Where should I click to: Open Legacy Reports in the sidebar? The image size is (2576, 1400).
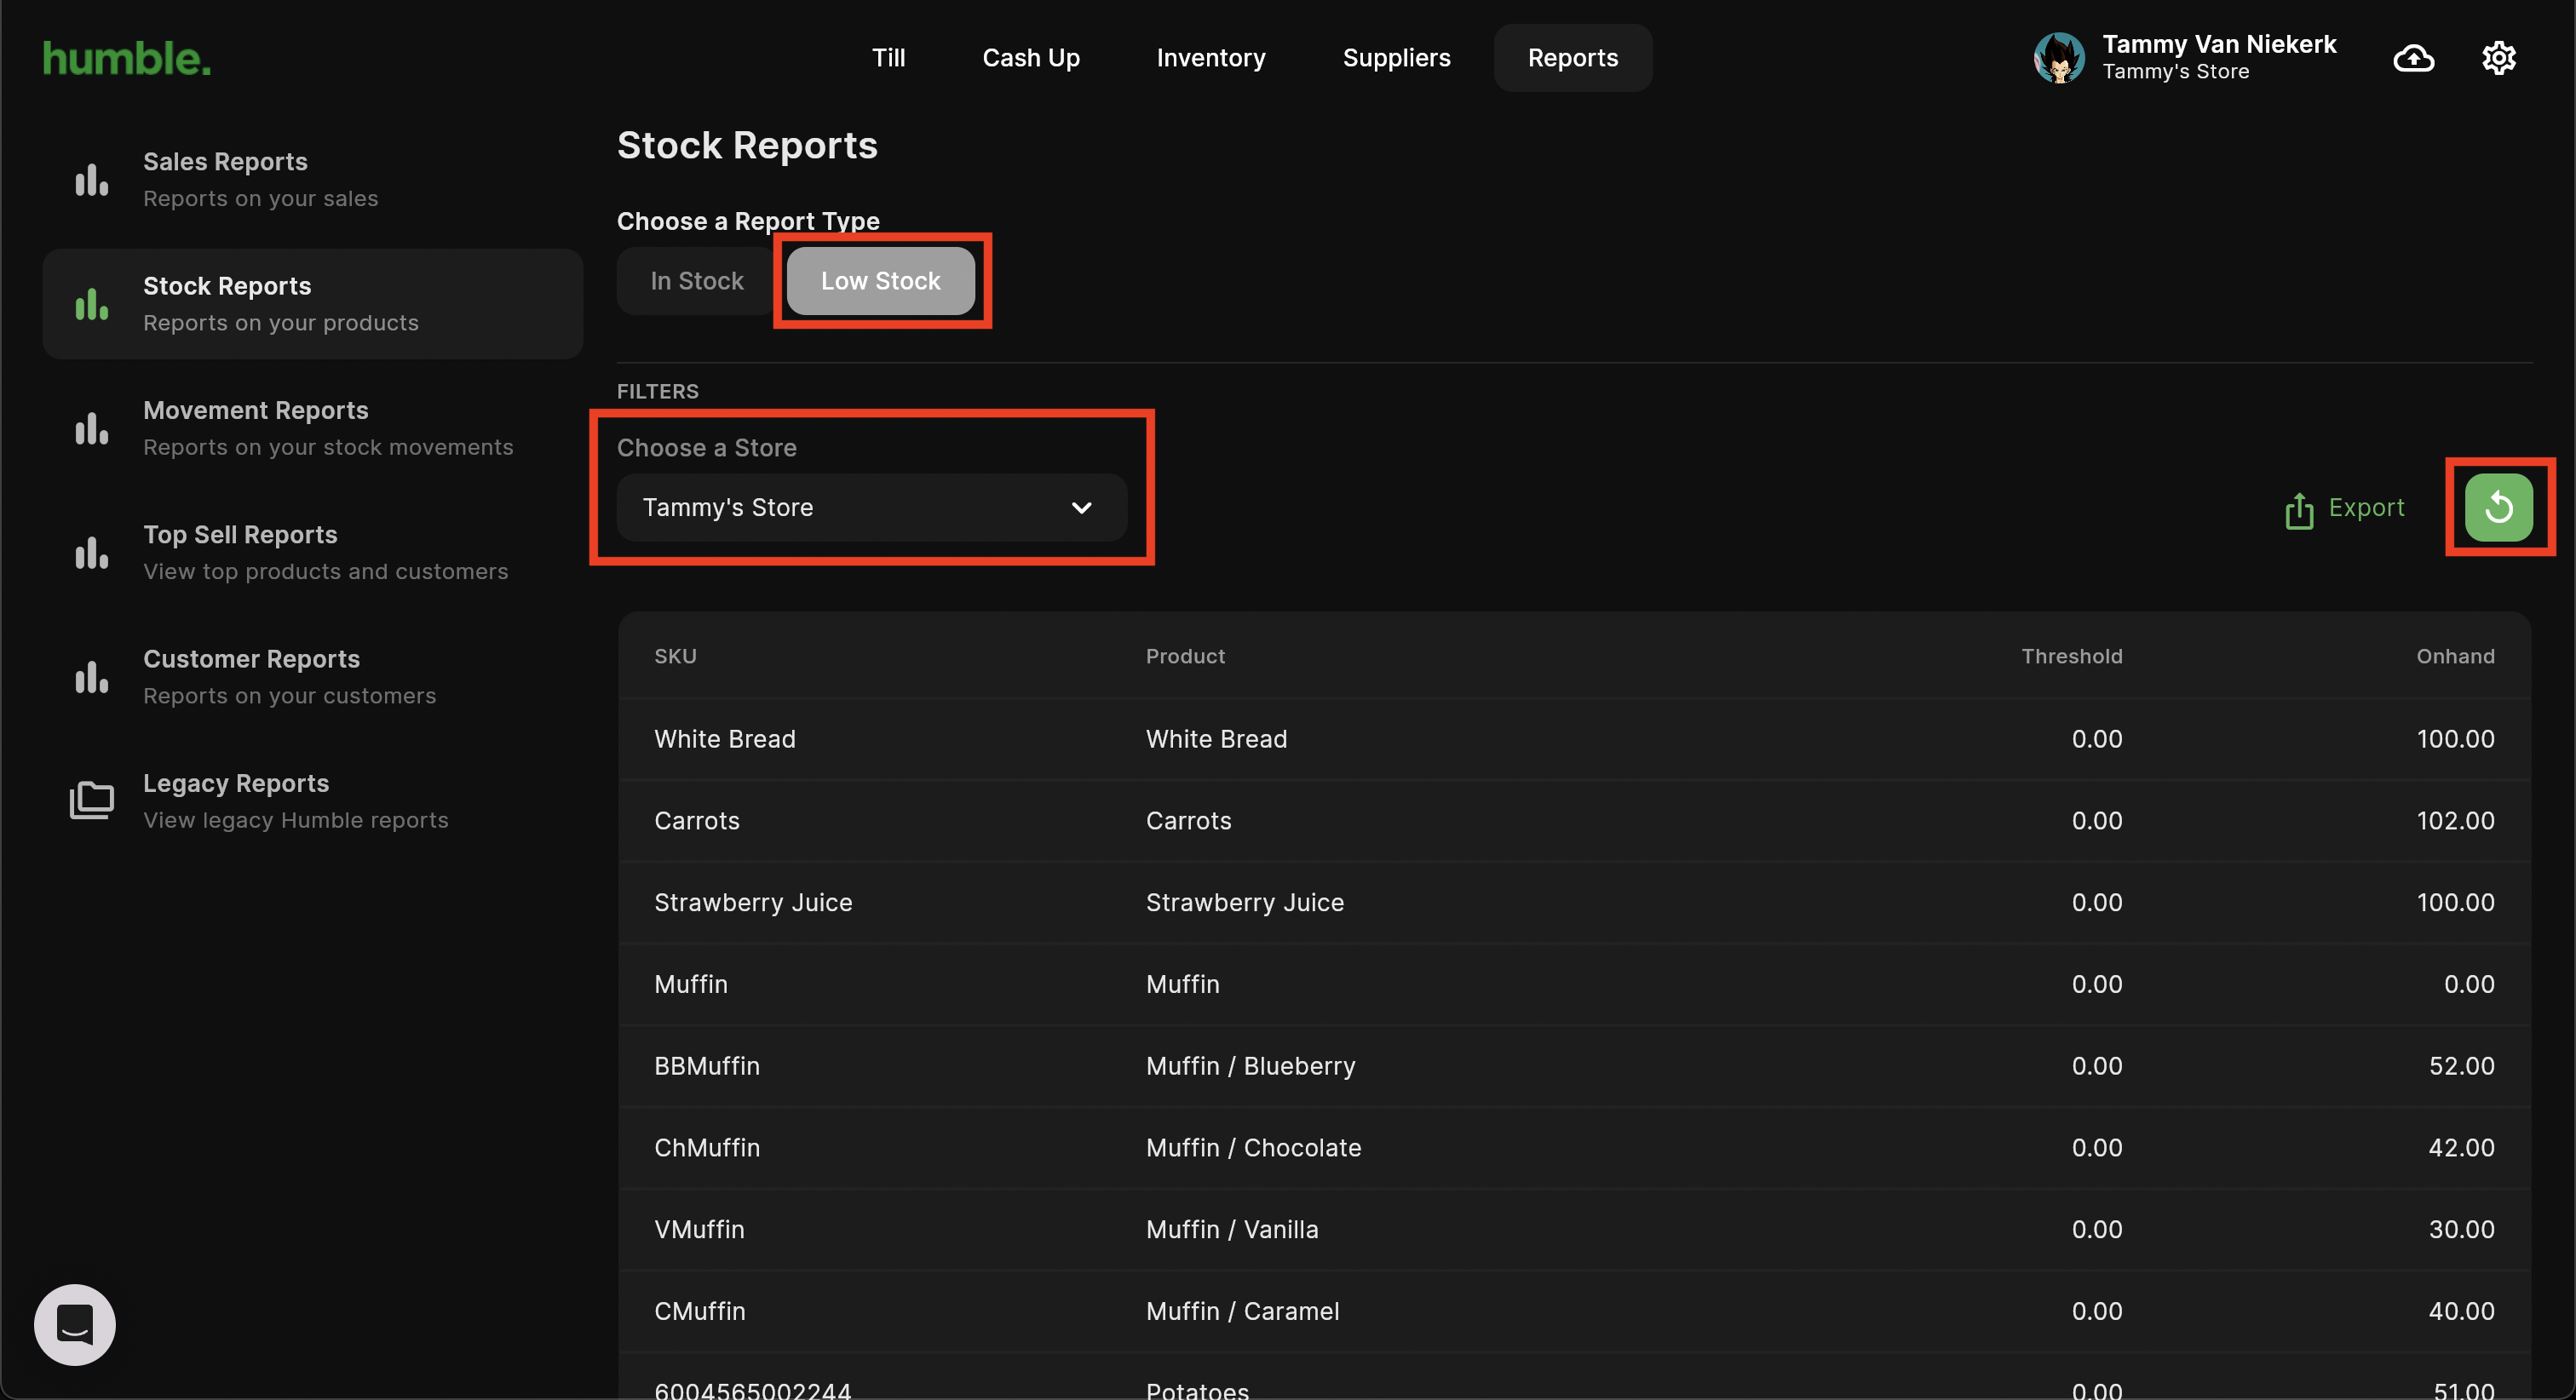pyautogui.click(x=313, y=801)
